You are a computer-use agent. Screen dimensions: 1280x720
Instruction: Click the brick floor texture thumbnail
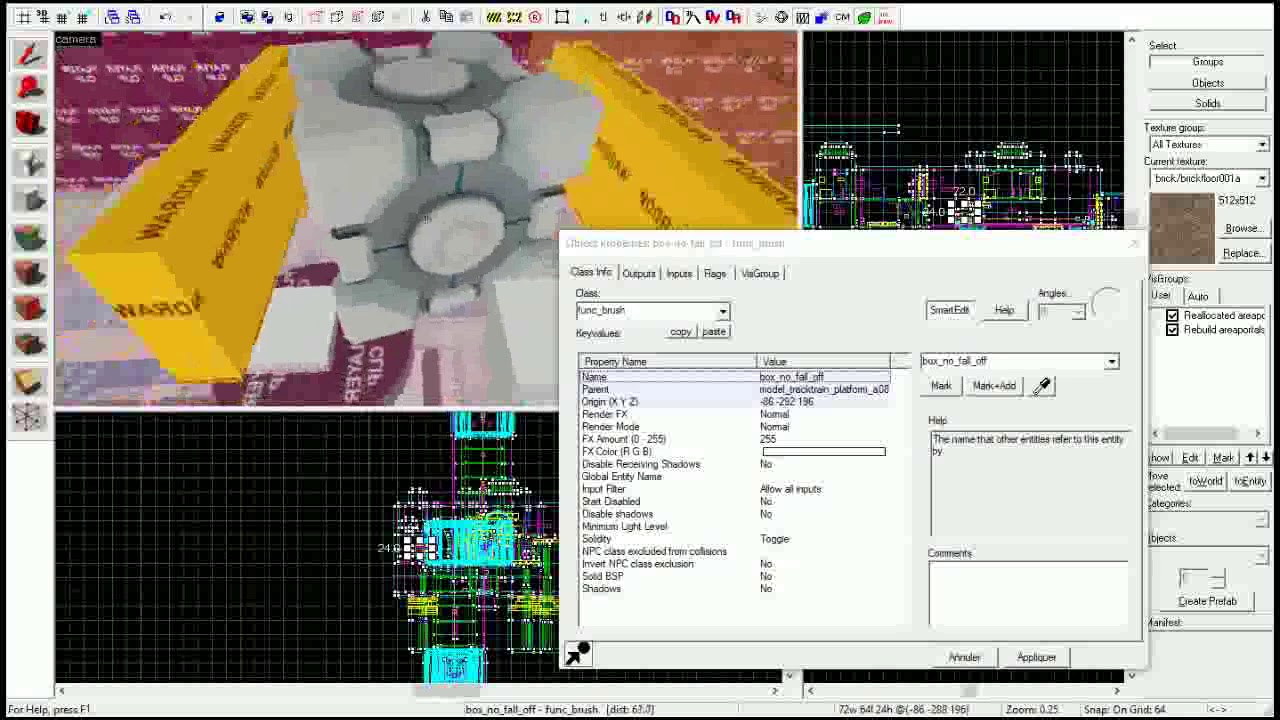click(1182, 227)
